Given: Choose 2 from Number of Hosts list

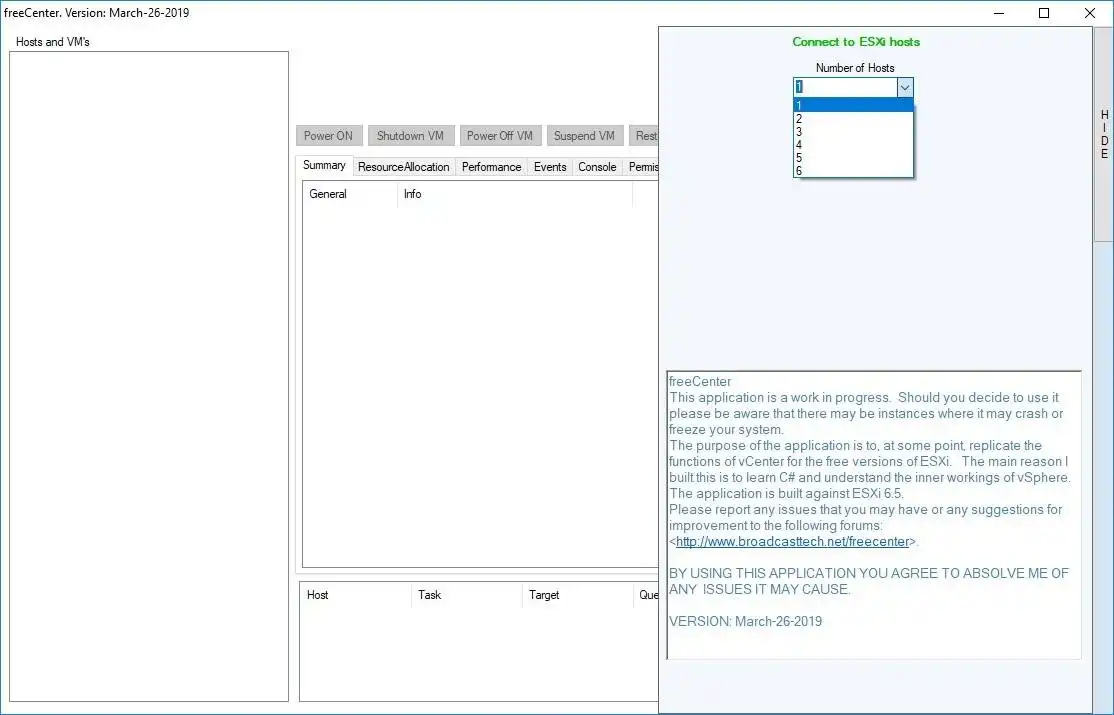Looking at the screenshot, I should click(853, 119).
